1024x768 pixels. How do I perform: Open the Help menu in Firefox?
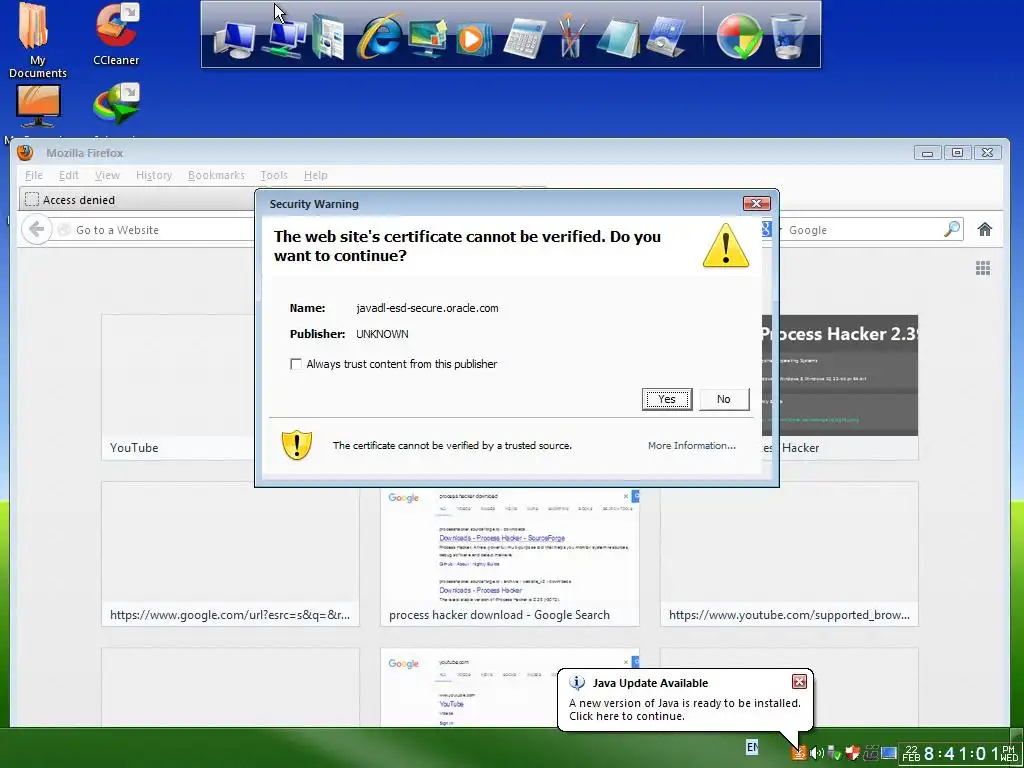point(315,175)
